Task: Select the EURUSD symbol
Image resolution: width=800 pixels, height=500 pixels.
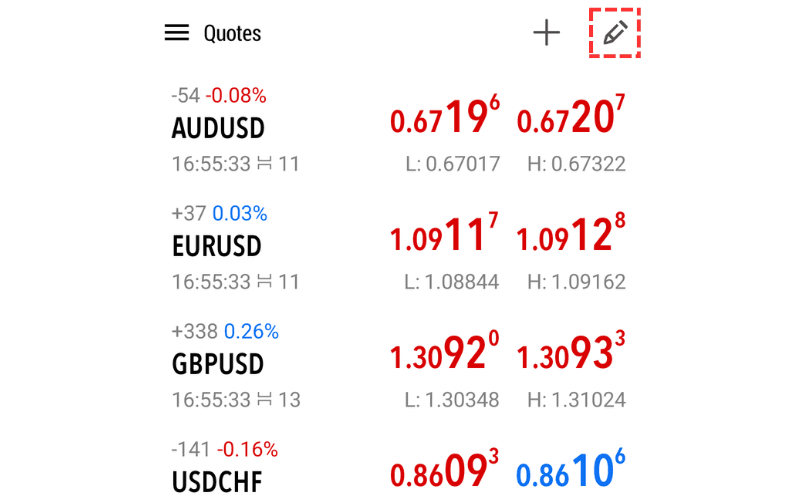Action: [x=216, y=246]
